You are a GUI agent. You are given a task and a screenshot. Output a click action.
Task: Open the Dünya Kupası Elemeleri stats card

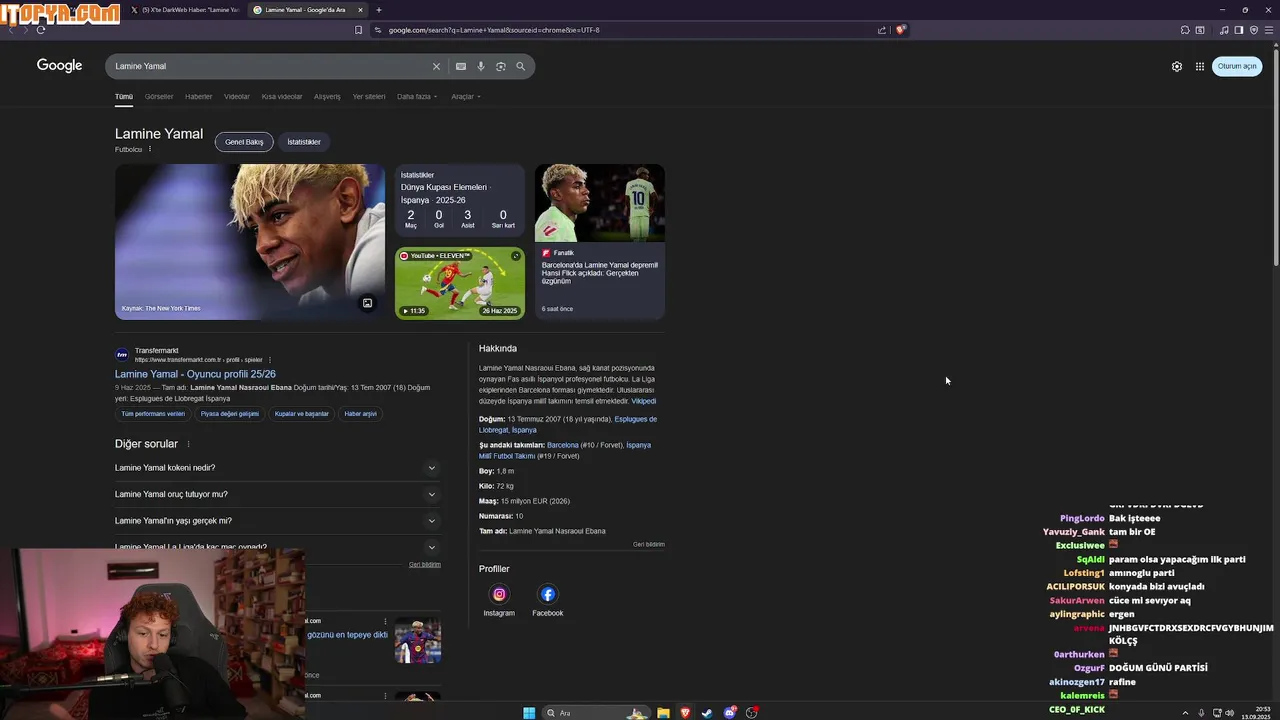460,201
